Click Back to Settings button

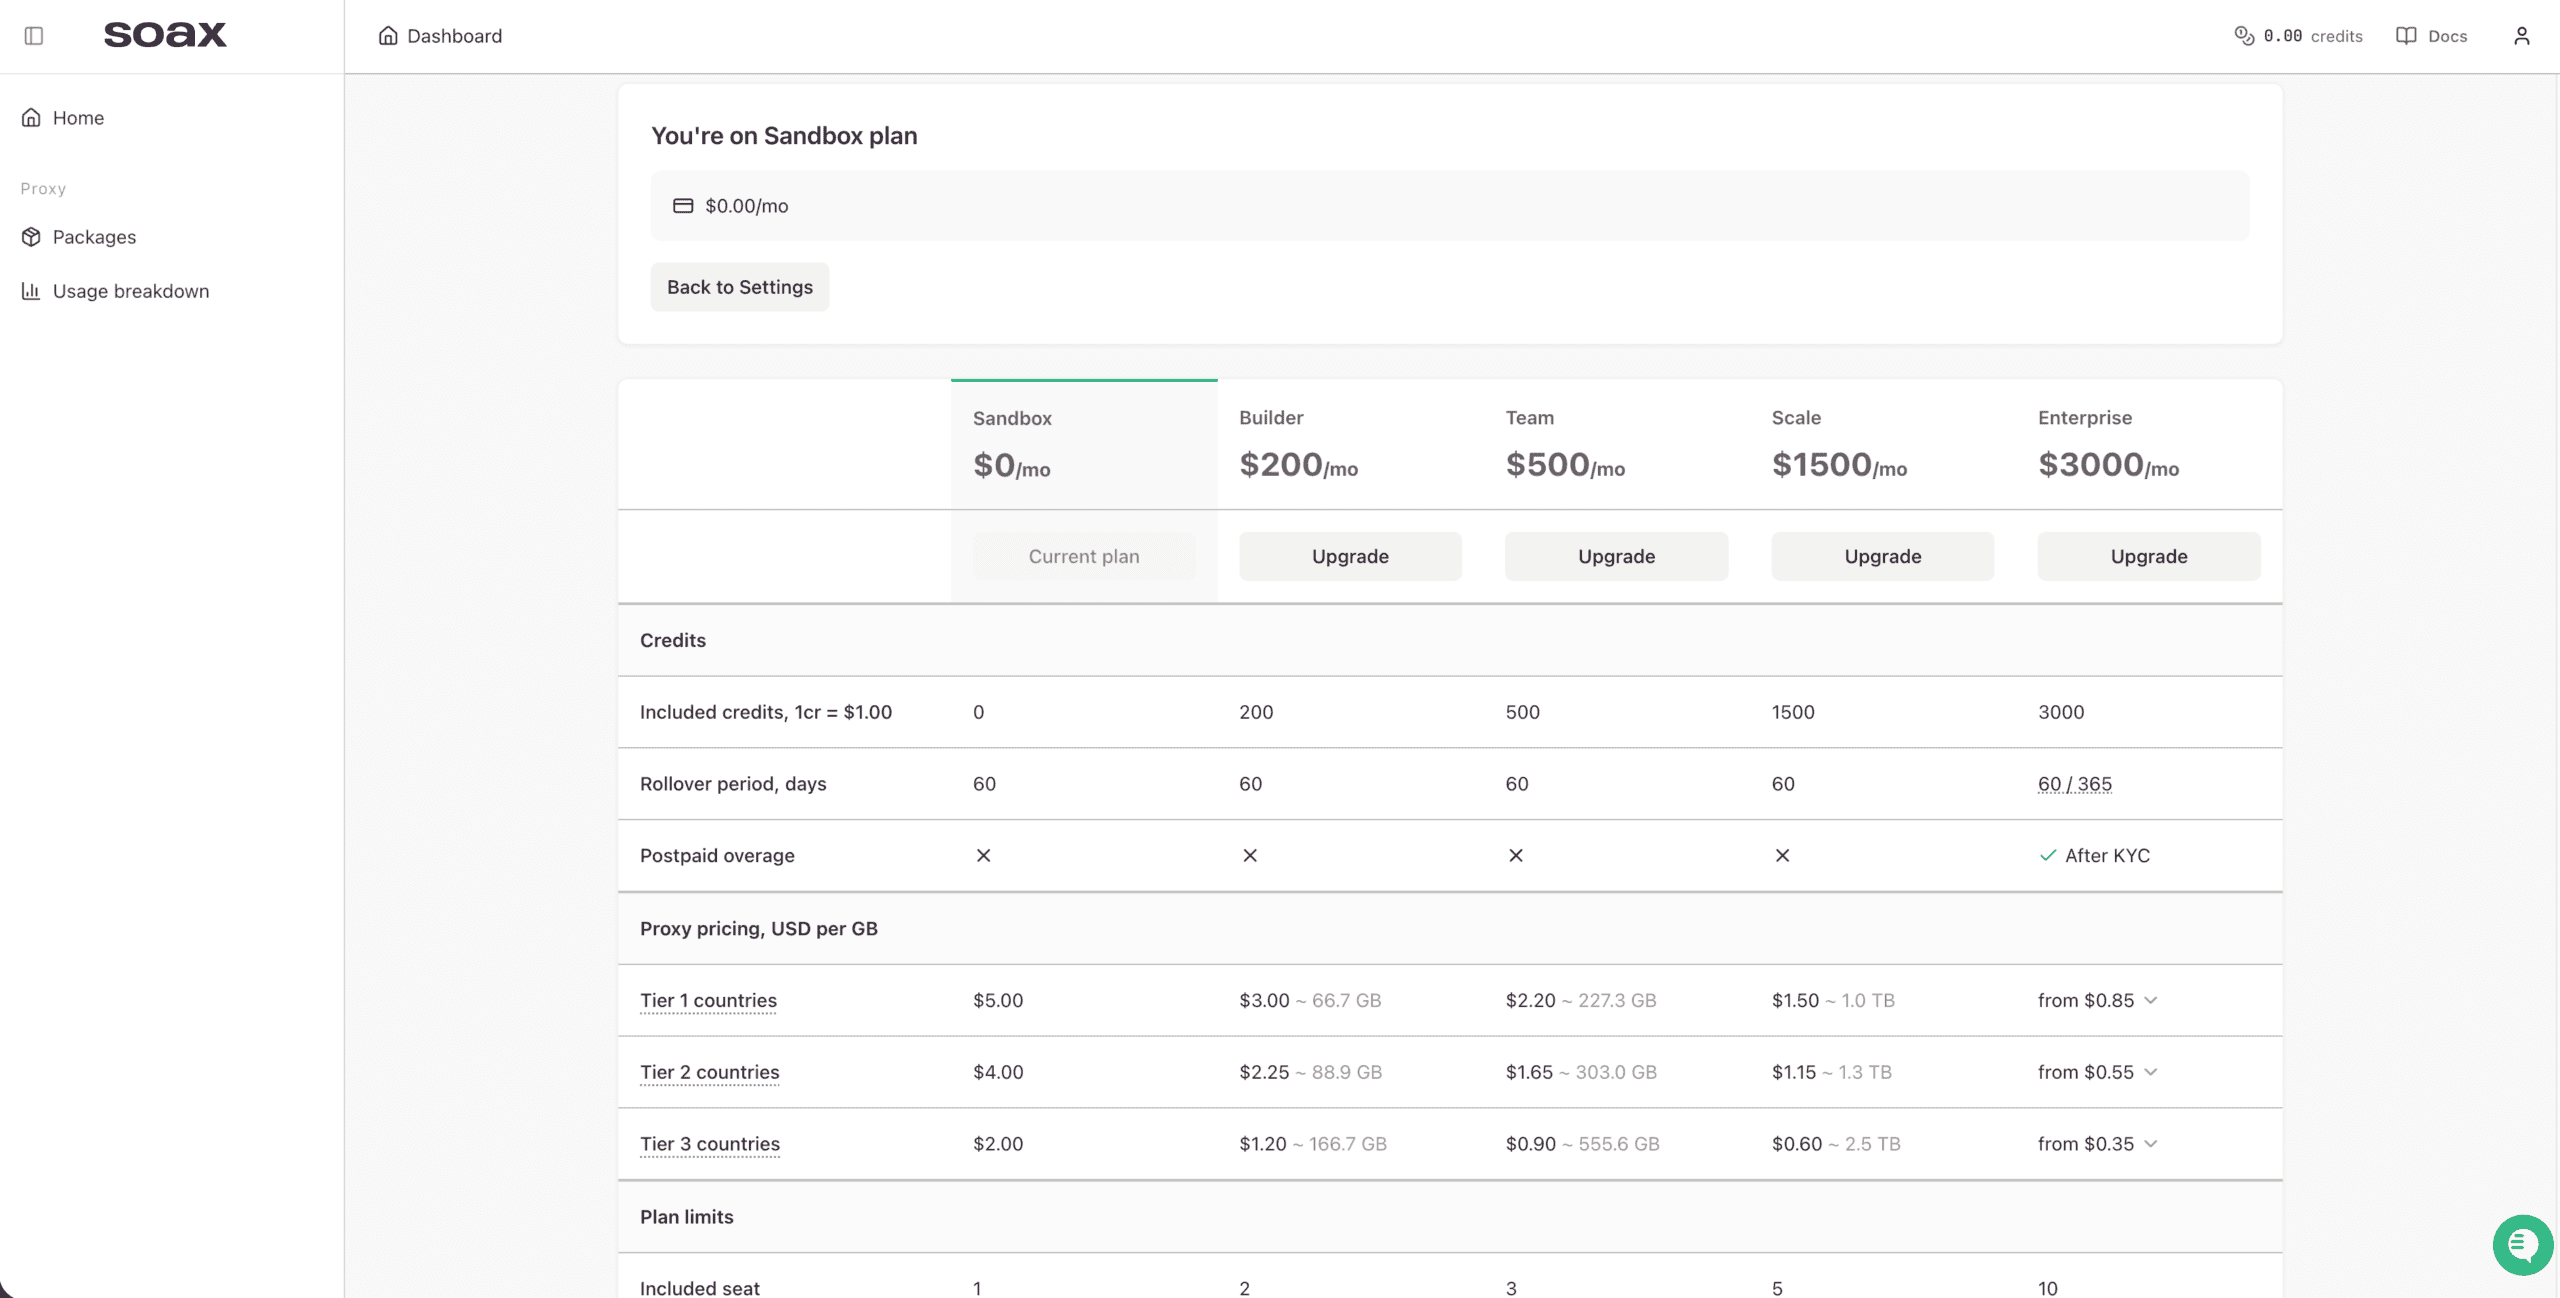coord(740,287)
